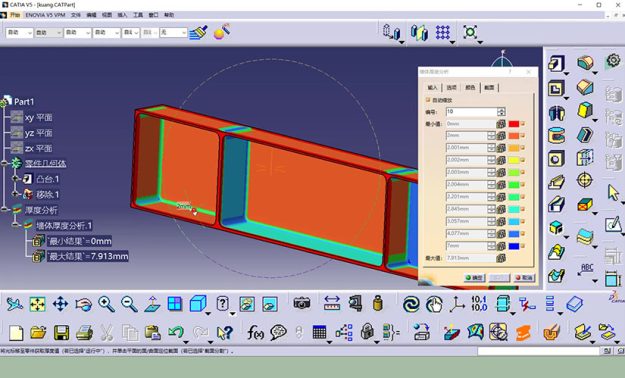Screen dimensions: 625x378
Task: Click the Paste clipboard icon
Action: pos(153,333)
